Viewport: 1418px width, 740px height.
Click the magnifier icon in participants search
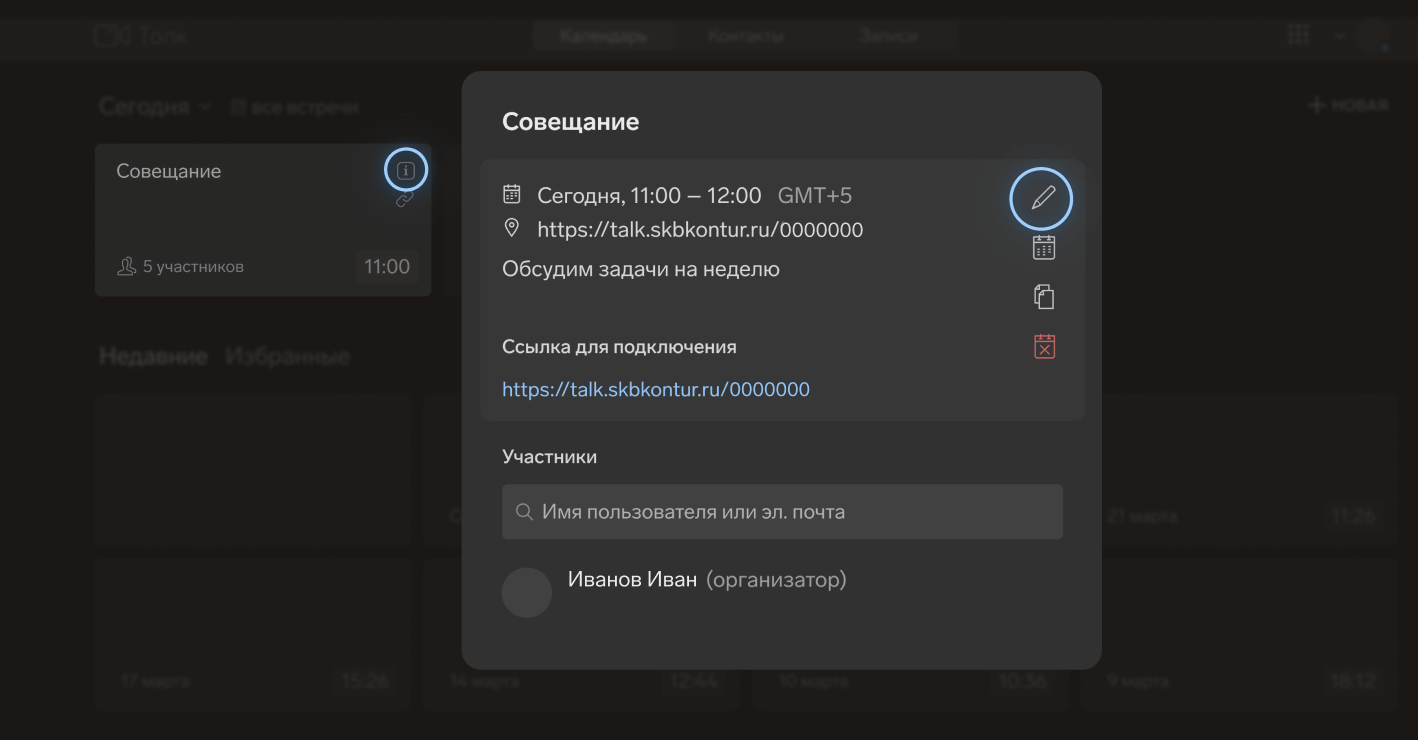[x=523, y=512]
